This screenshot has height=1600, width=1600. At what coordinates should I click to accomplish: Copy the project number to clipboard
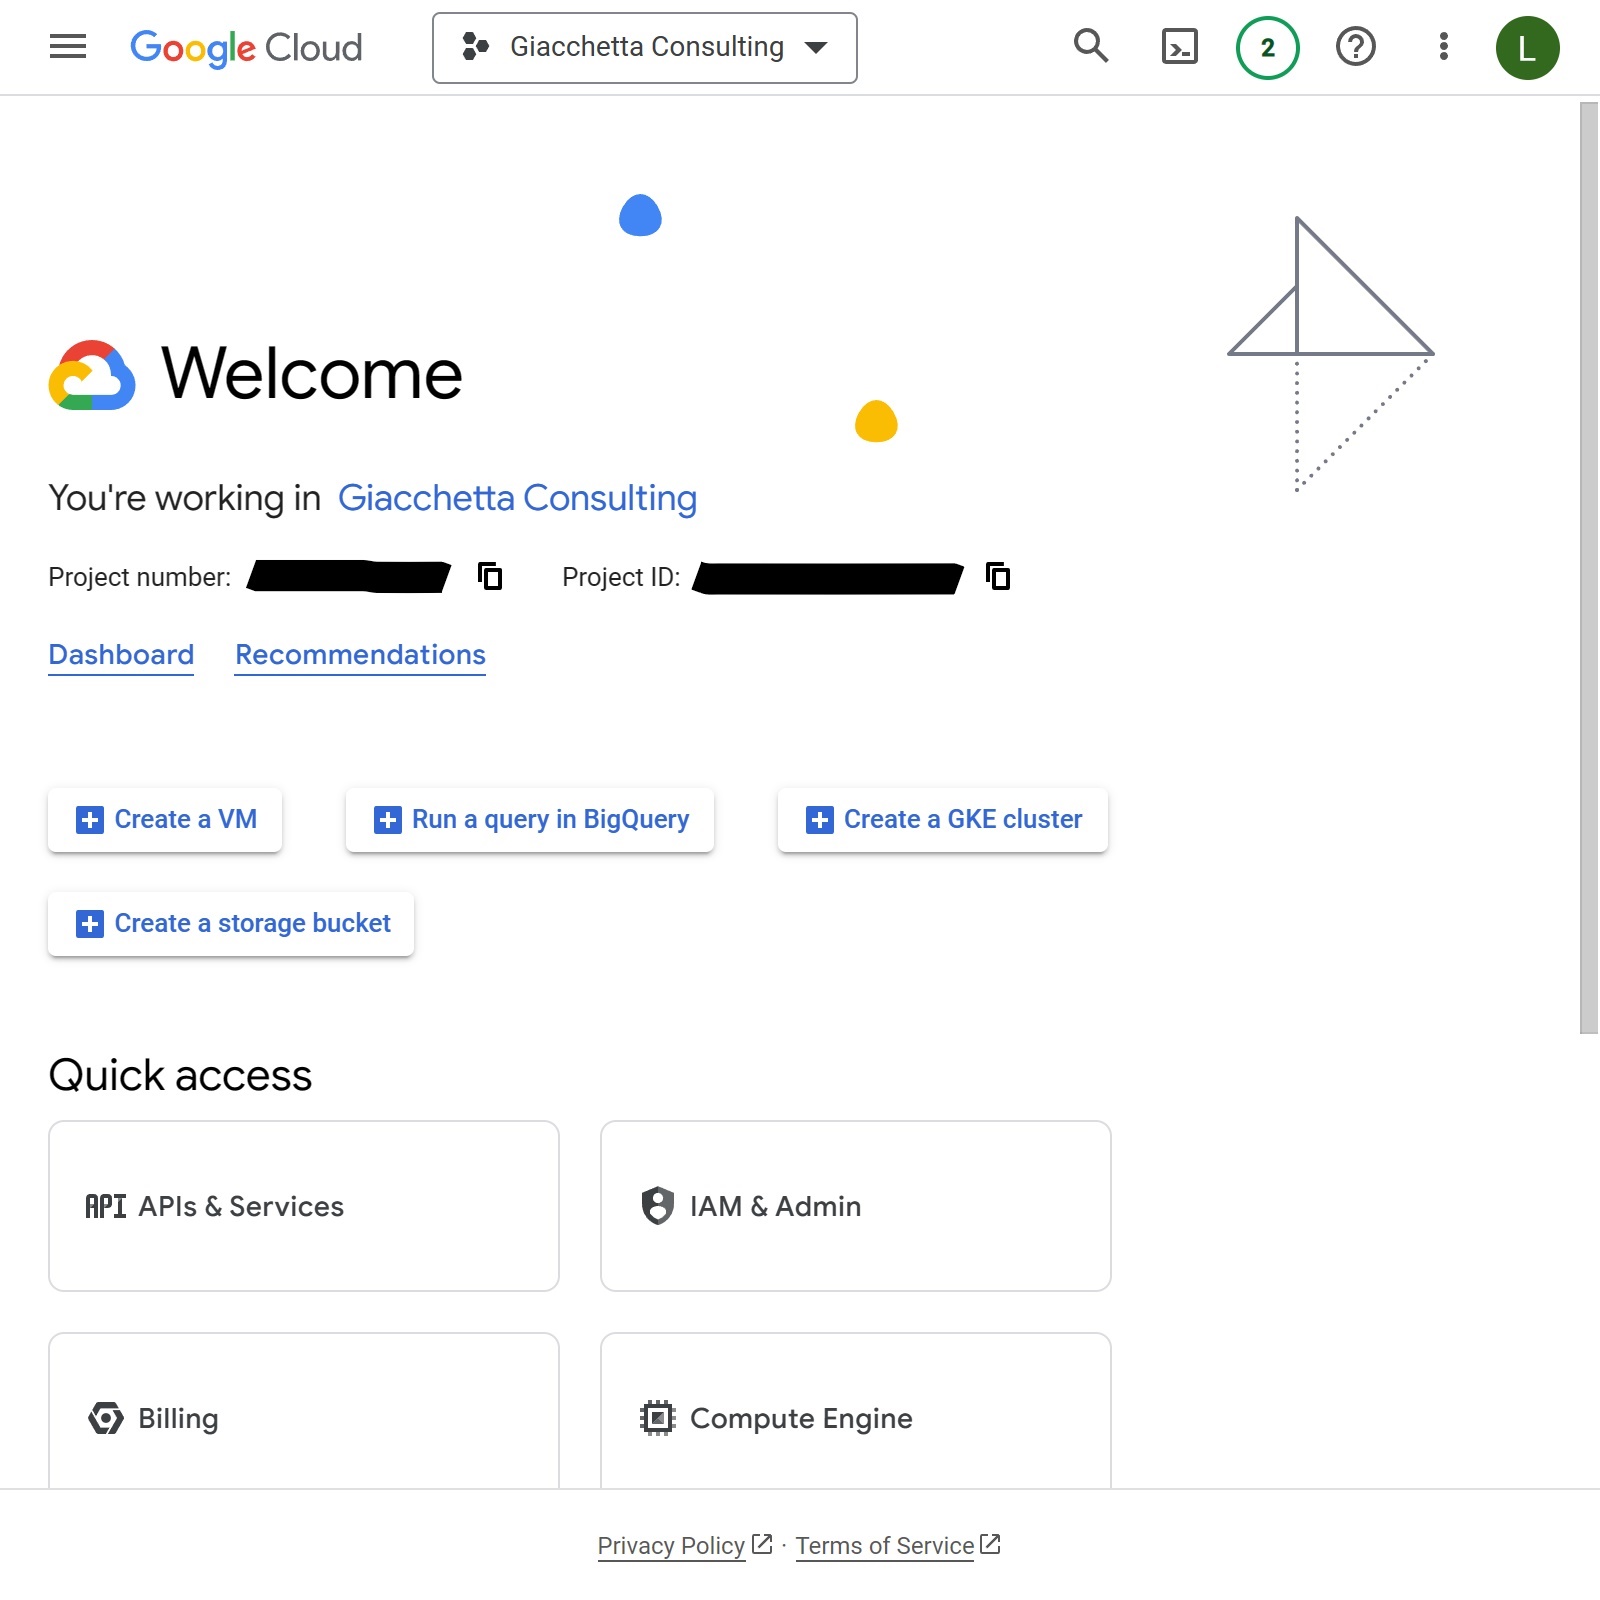click(x=490, y=577)
